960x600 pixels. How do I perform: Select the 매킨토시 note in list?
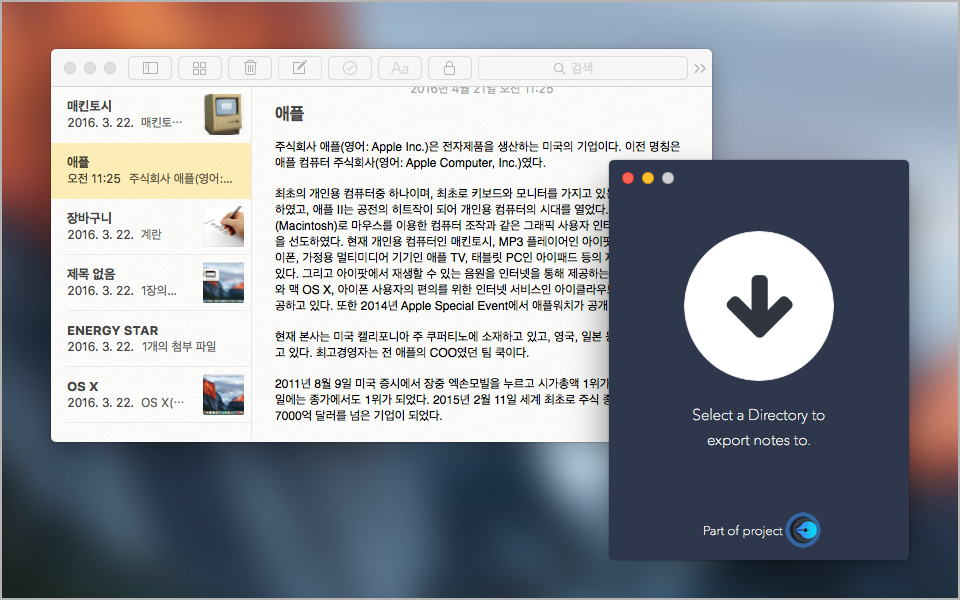point(151,114)
